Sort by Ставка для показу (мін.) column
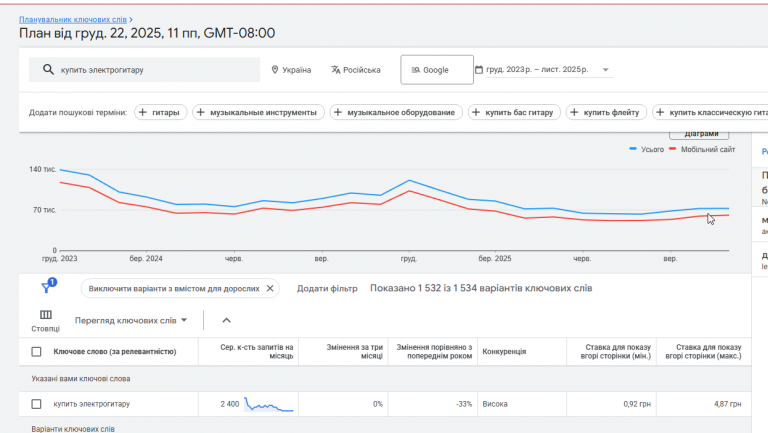Image resolution: width=768 pixels, height=433 pixels. click(615, 351)
